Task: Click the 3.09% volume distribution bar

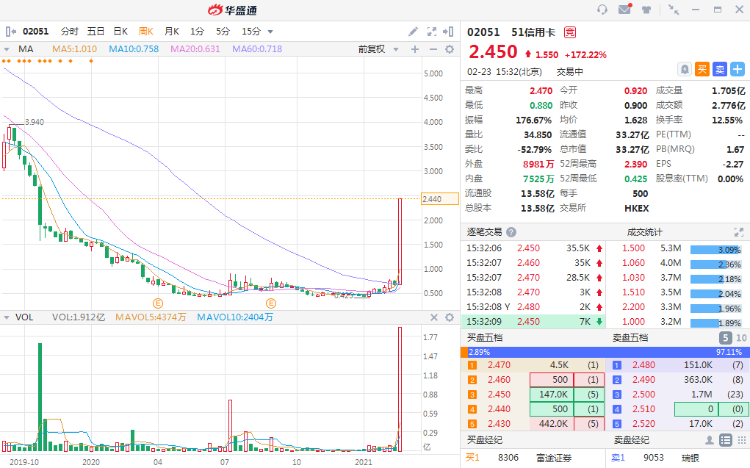Action: [x=716, y=249]
